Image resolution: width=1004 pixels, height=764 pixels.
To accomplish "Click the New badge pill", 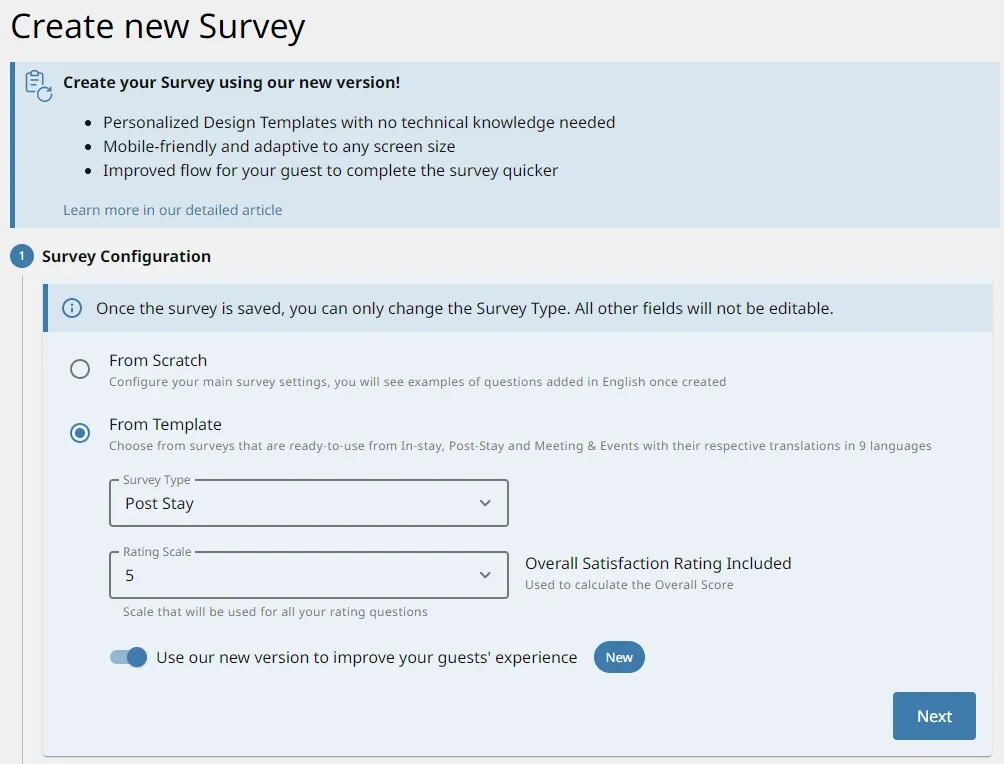I will click(619, 657).
